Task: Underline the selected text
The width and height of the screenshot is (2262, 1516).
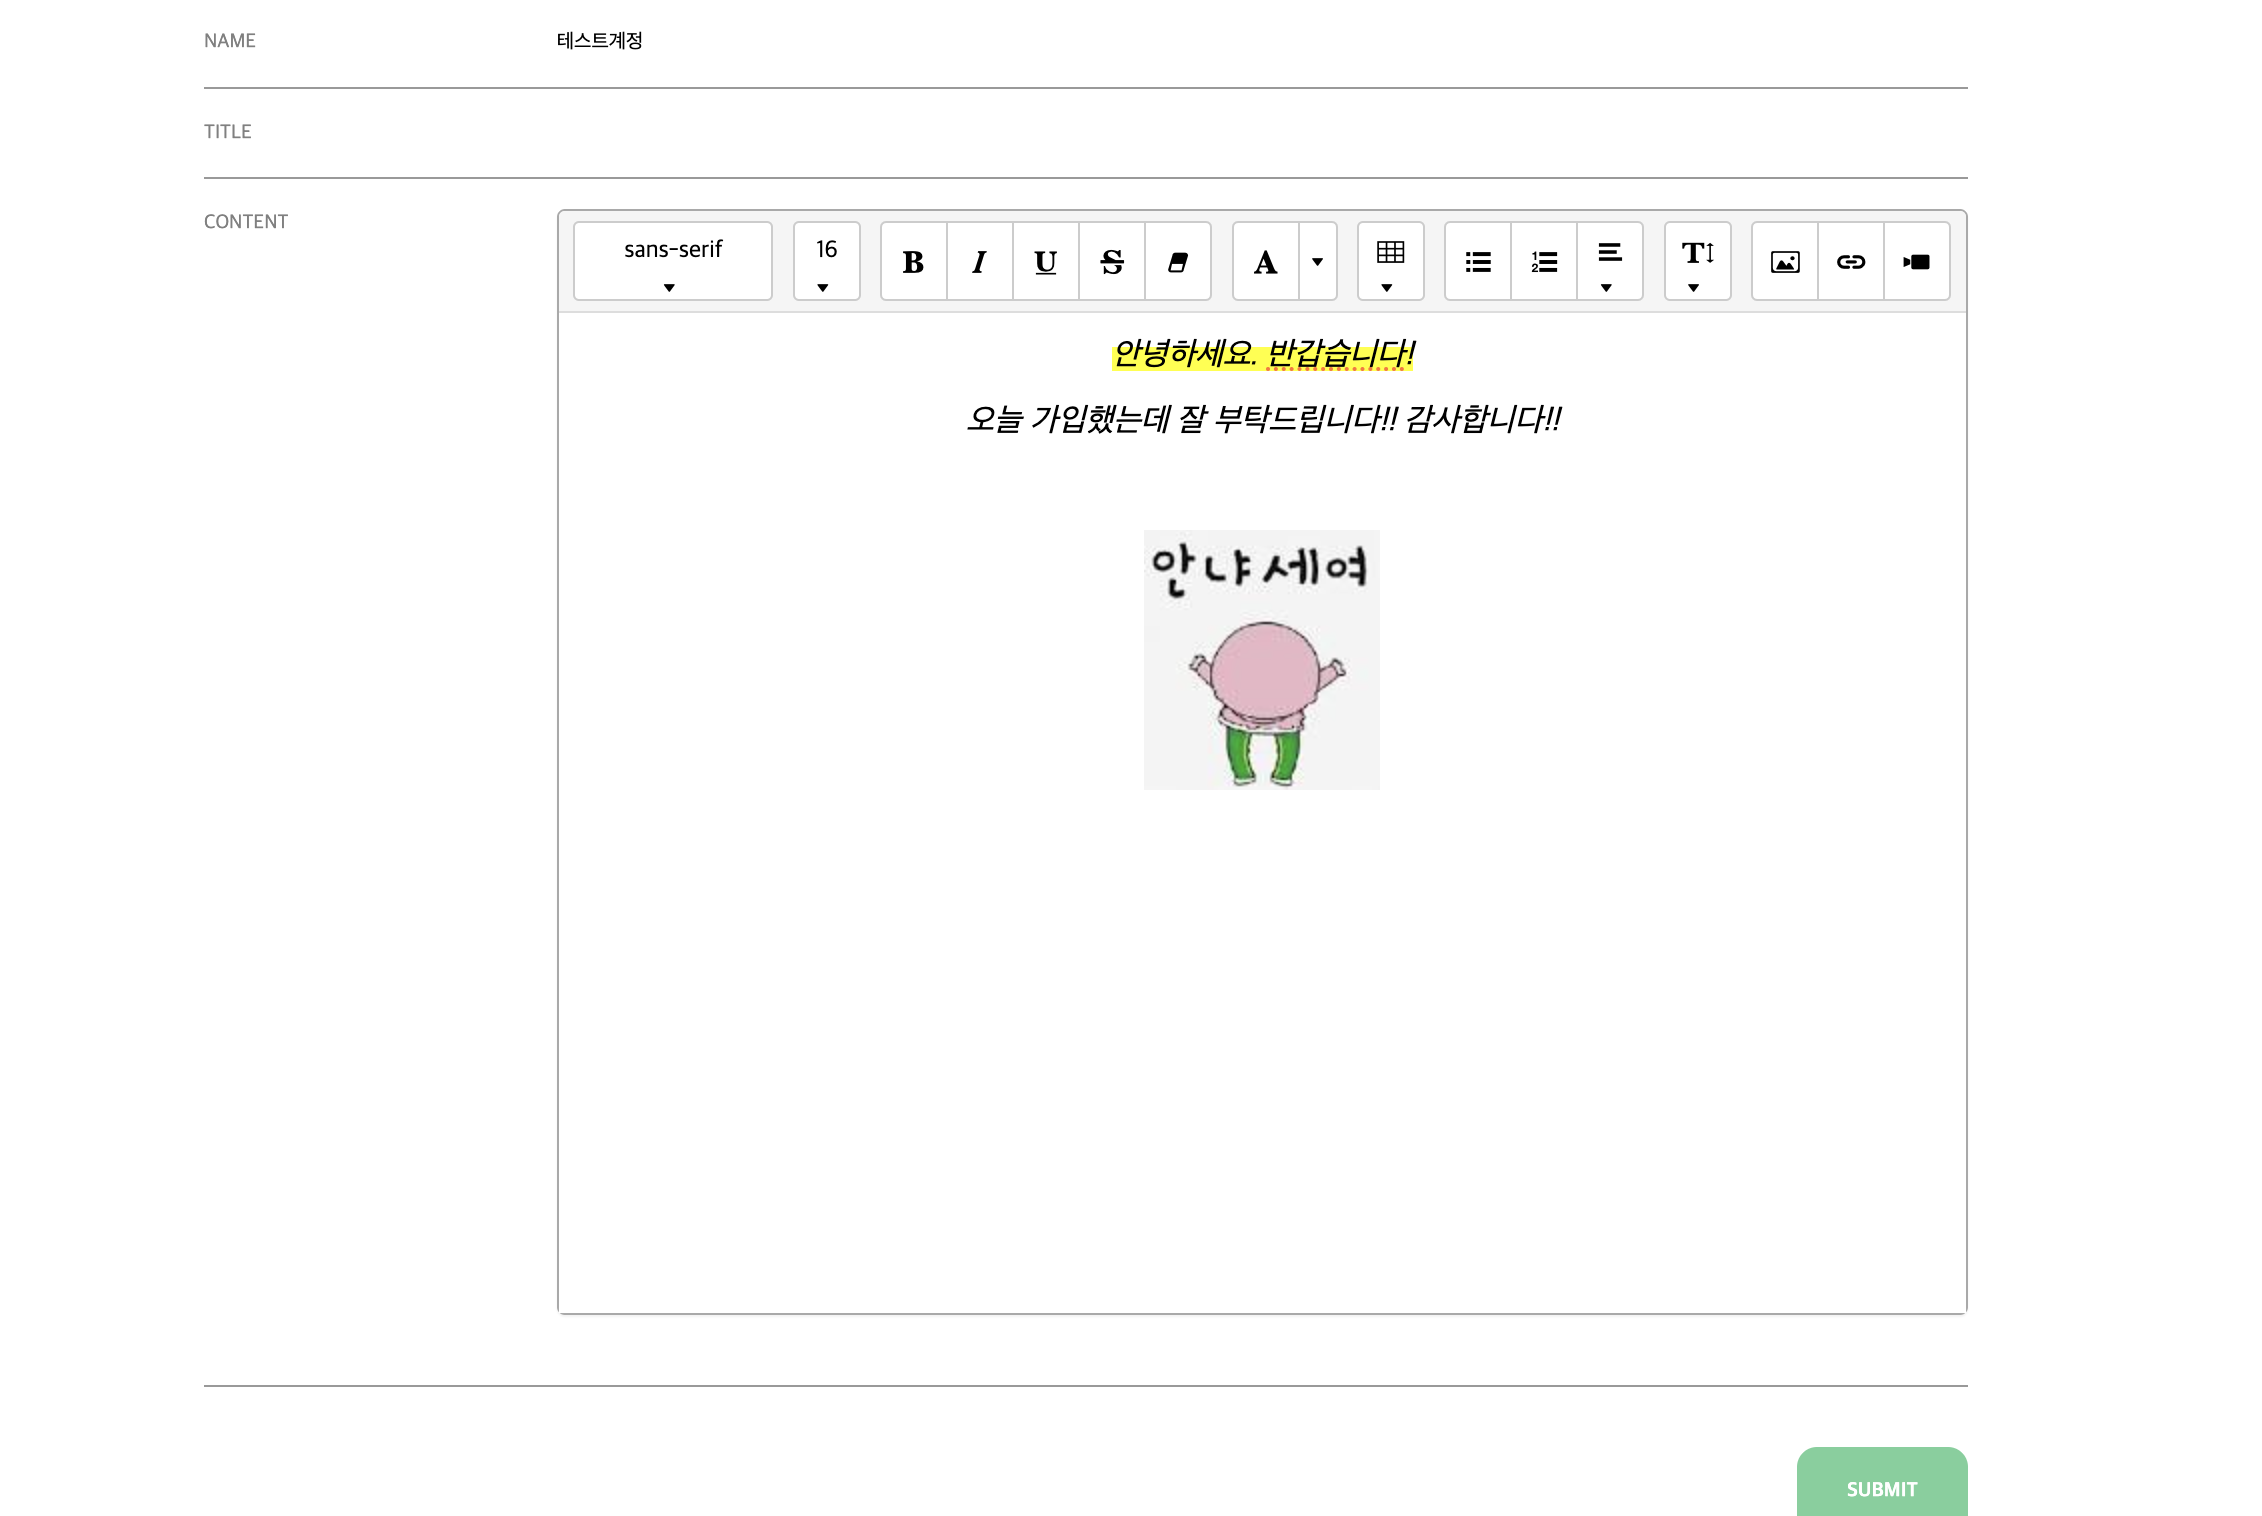Action: tap(1044, 261)
